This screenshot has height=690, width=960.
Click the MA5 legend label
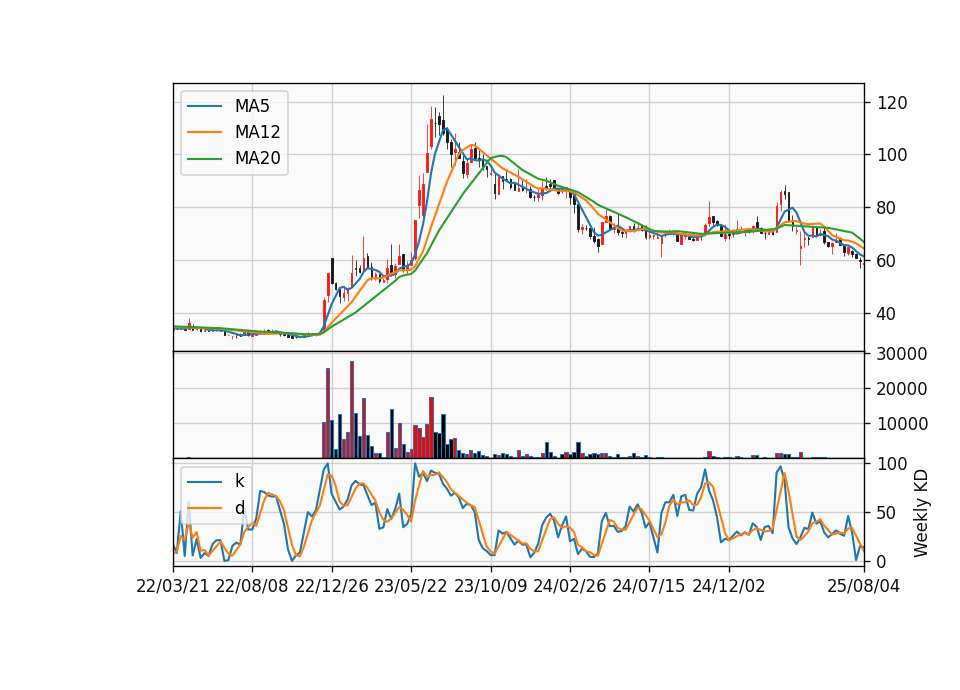252,106
